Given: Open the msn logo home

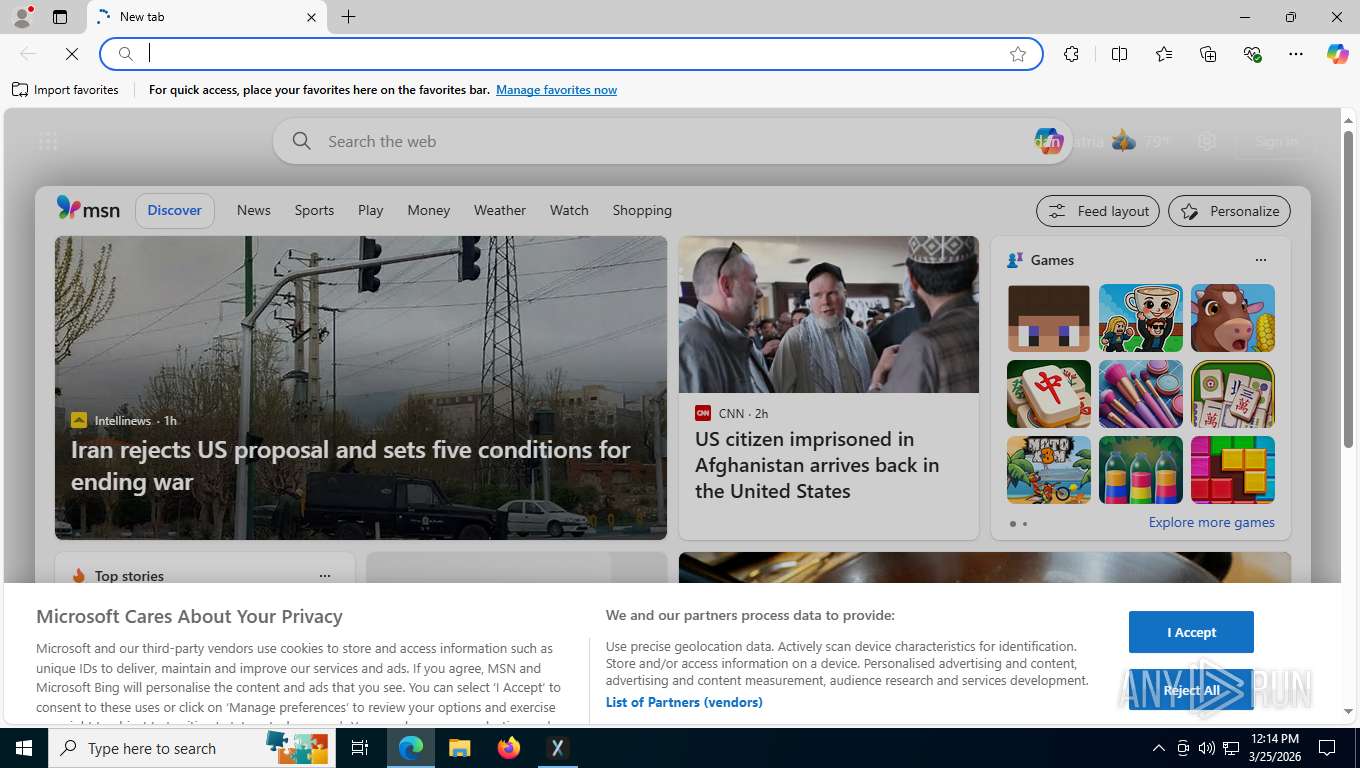Looking at the screenshot, I should click(x=88, y=209).
